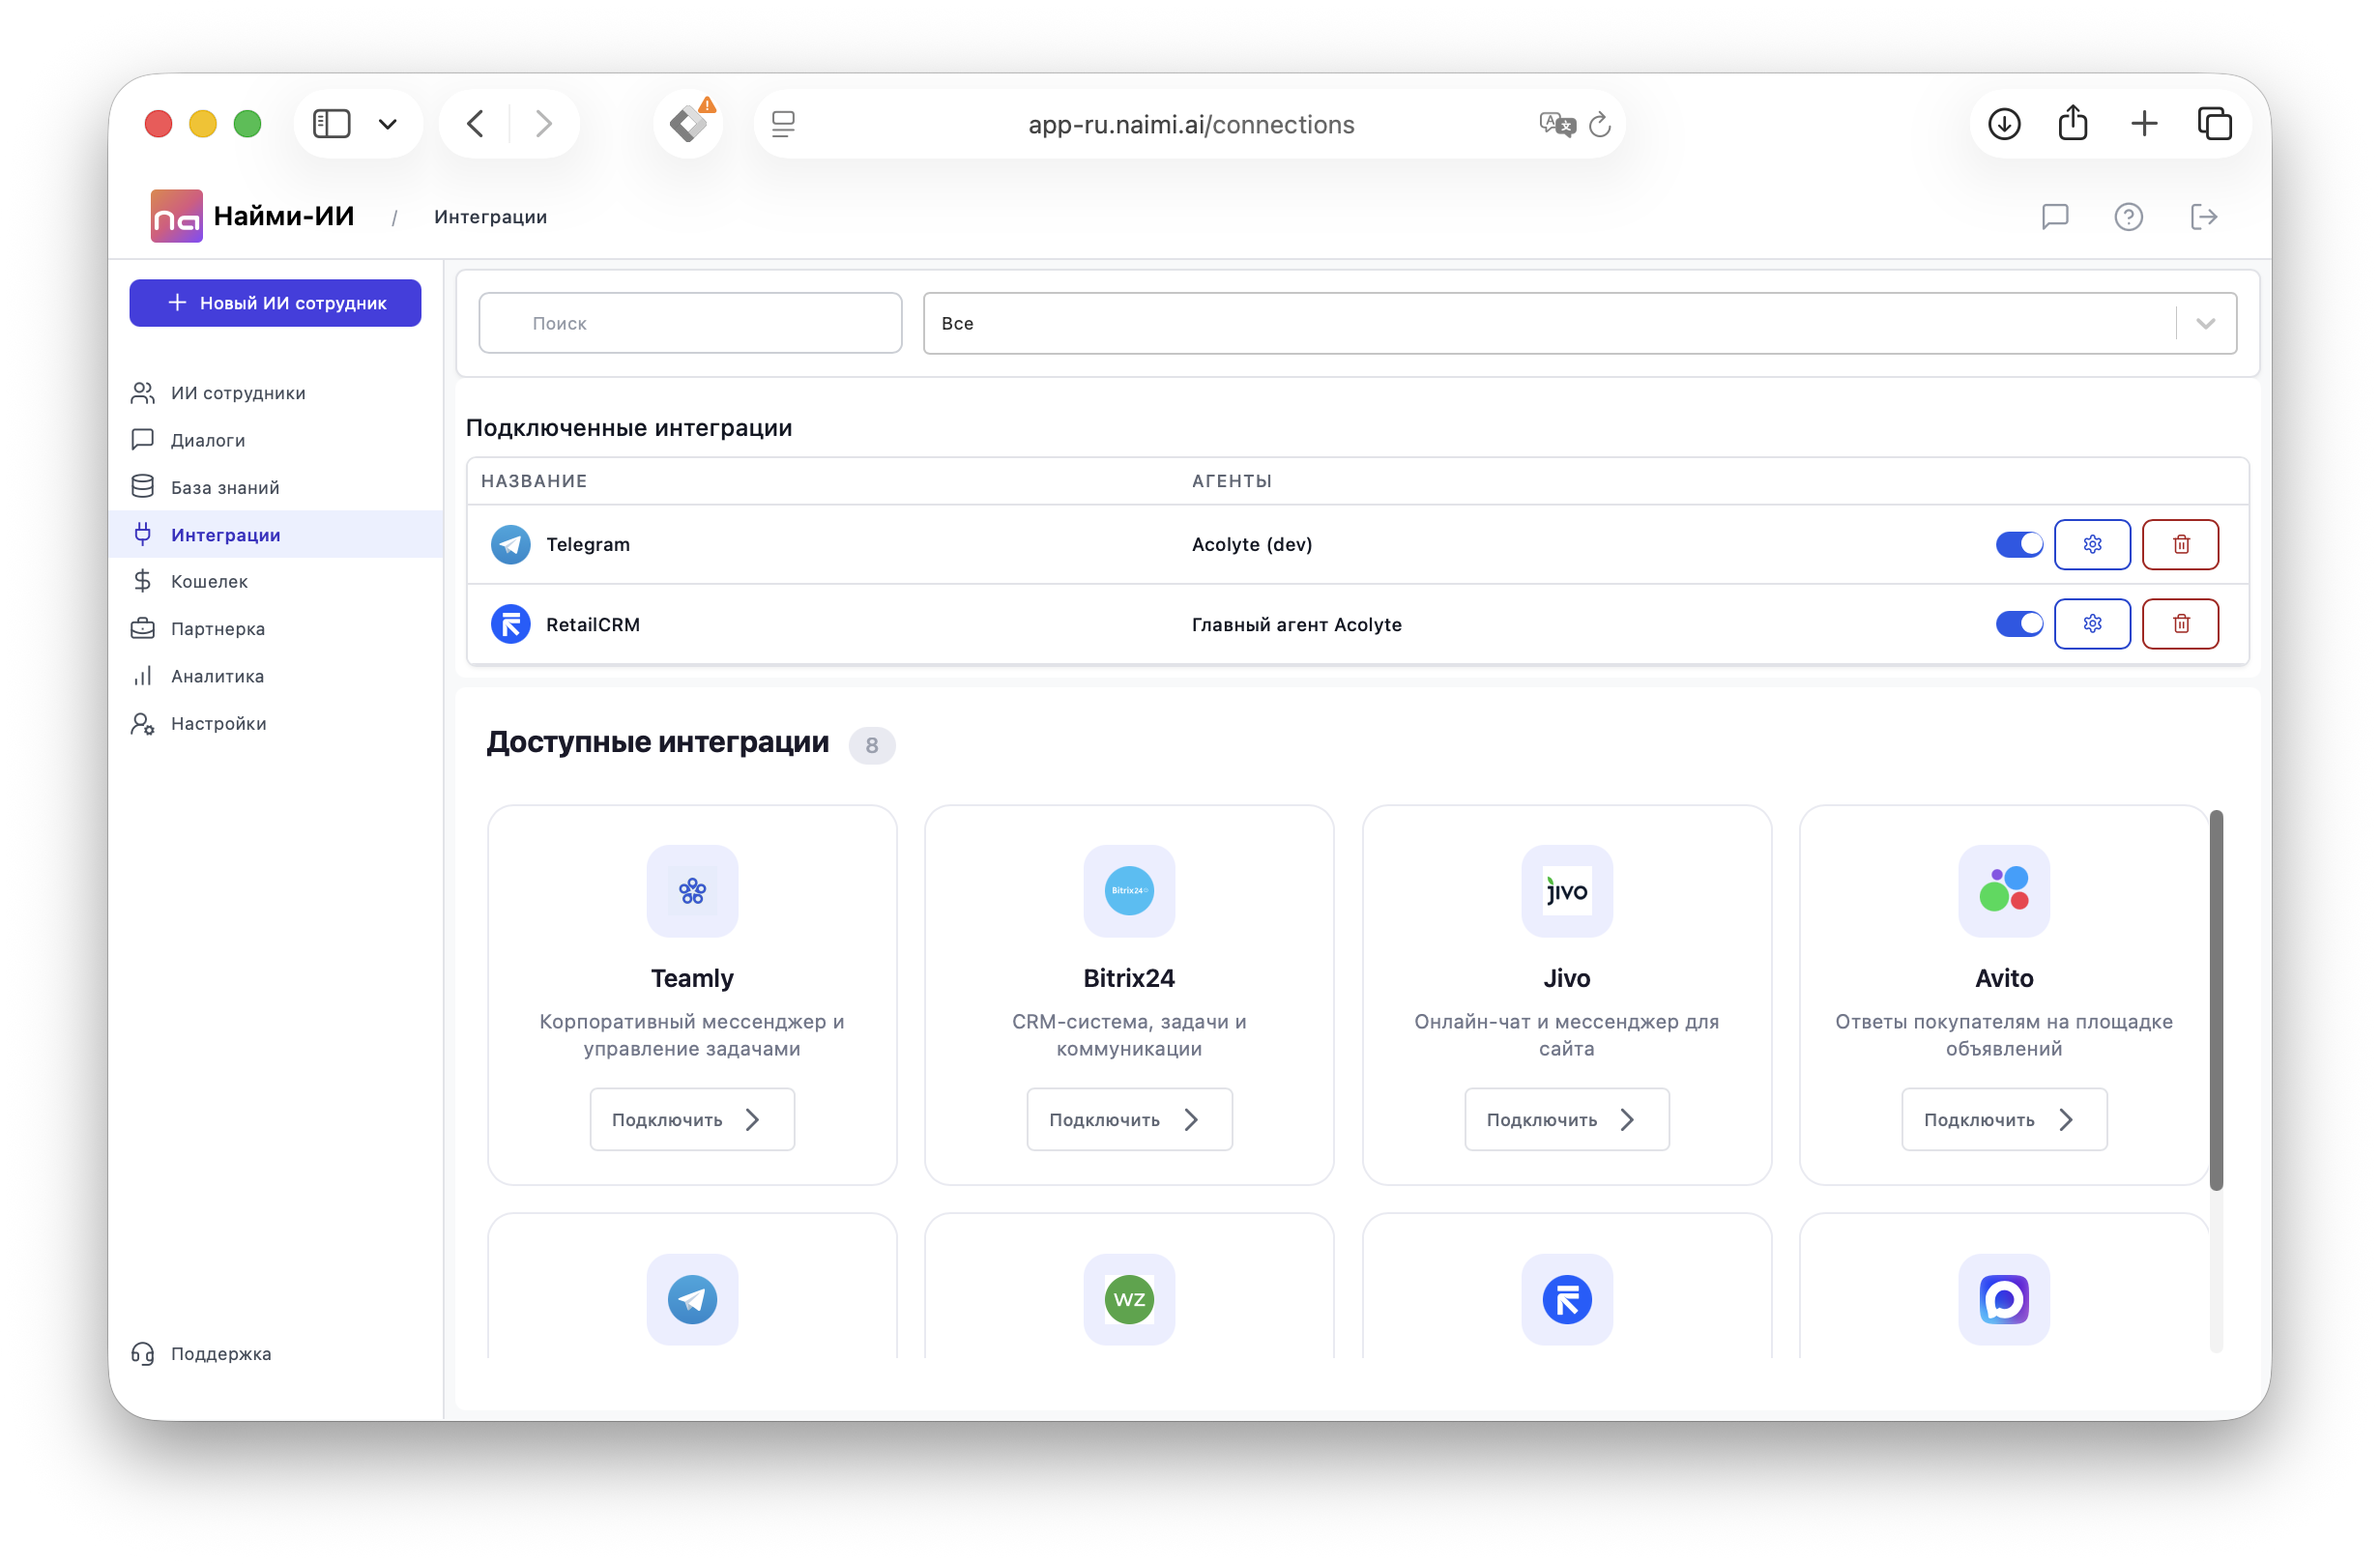Viewport: 2380px width, 1564px height.
Task: Click the Safari downloads icon
Action: tap(2004, 124)
